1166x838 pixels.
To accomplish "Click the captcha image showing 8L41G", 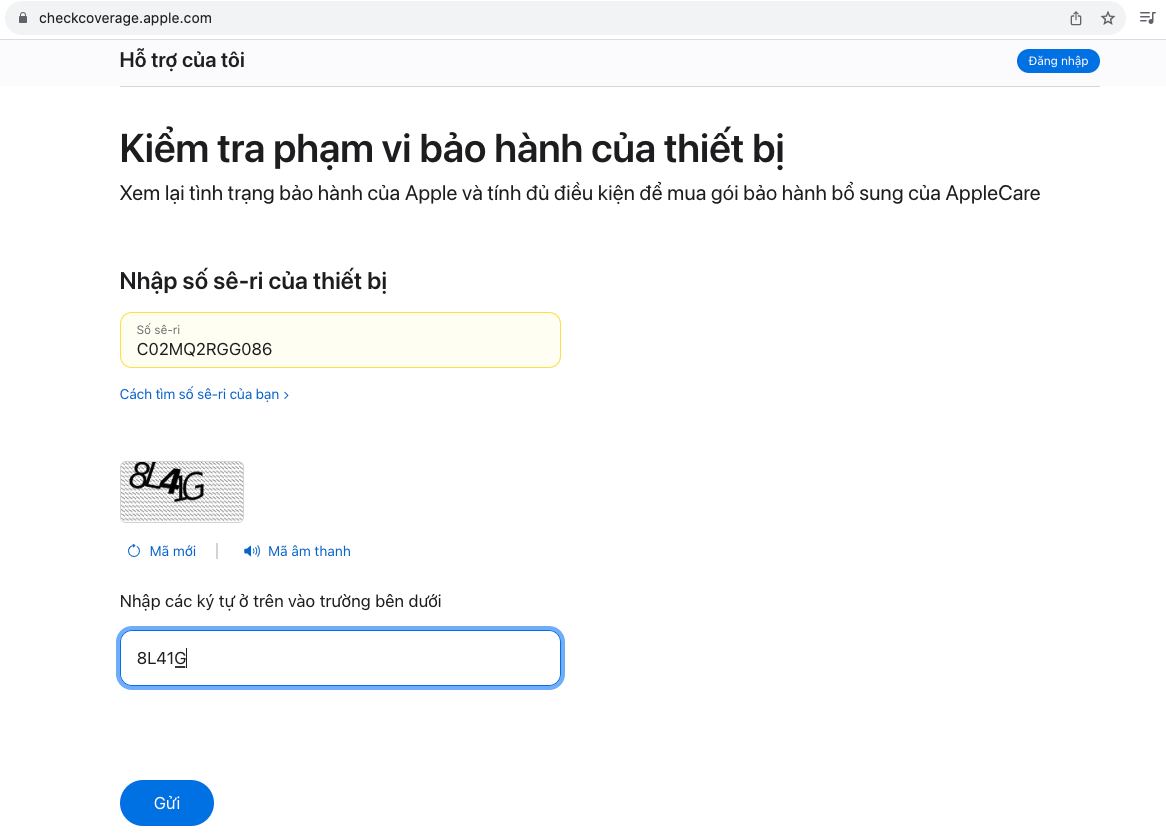I will click(182, 491).
